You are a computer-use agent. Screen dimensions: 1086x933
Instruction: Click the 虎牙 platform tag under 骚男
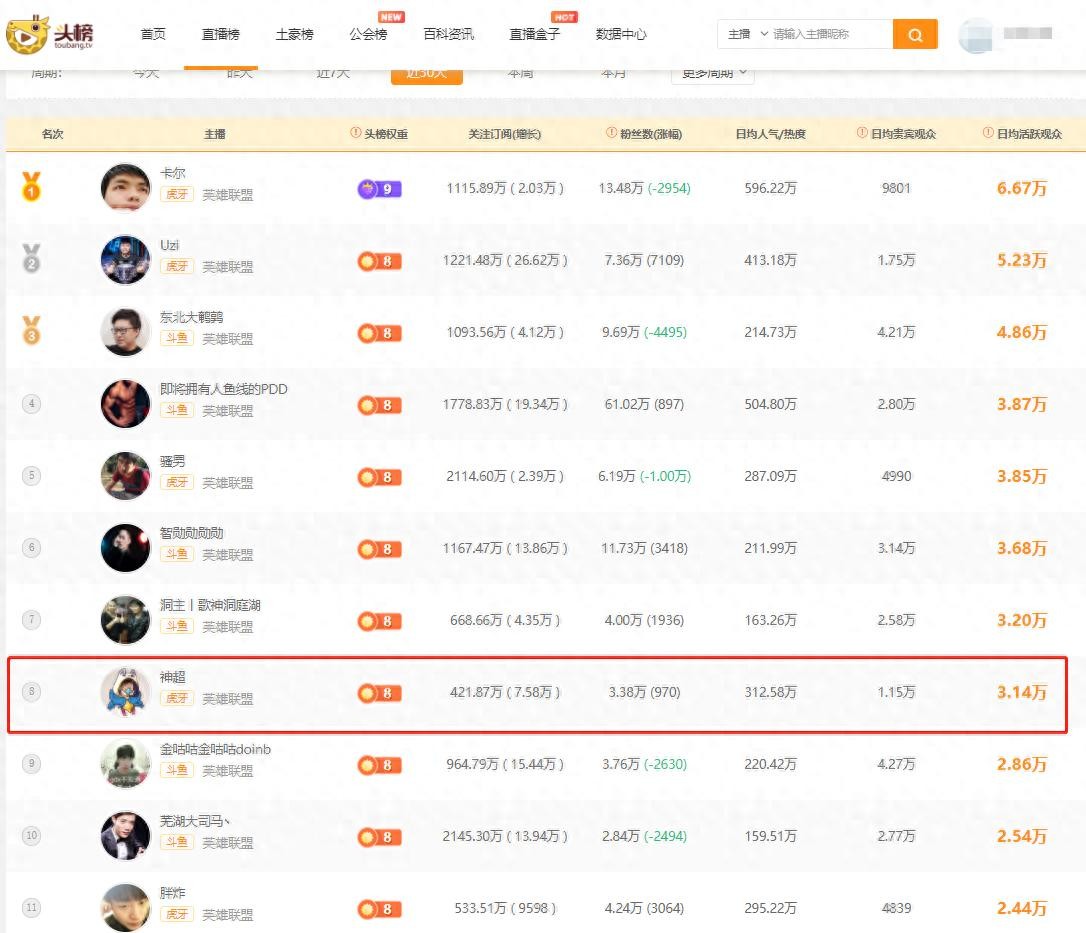pos(177,482)
